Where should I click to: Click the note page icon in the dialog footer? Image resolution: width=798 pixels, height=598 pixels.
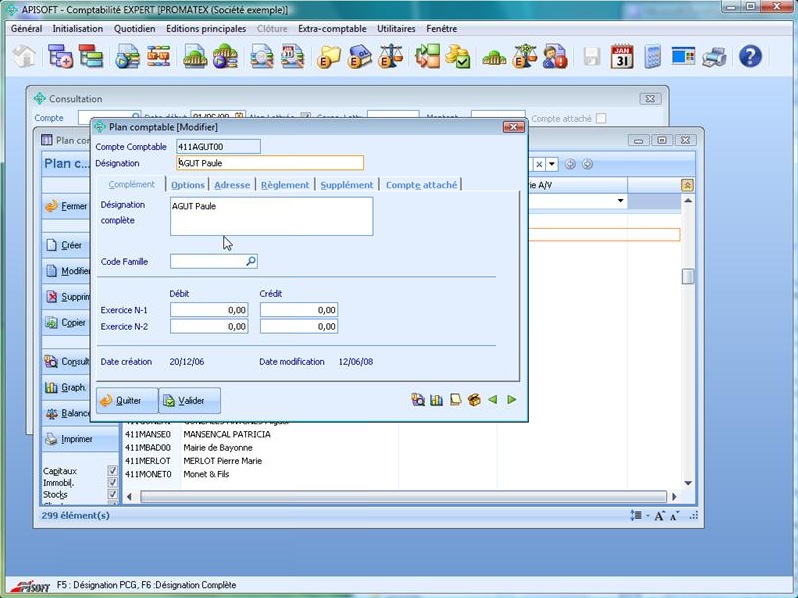click(455, 400)
